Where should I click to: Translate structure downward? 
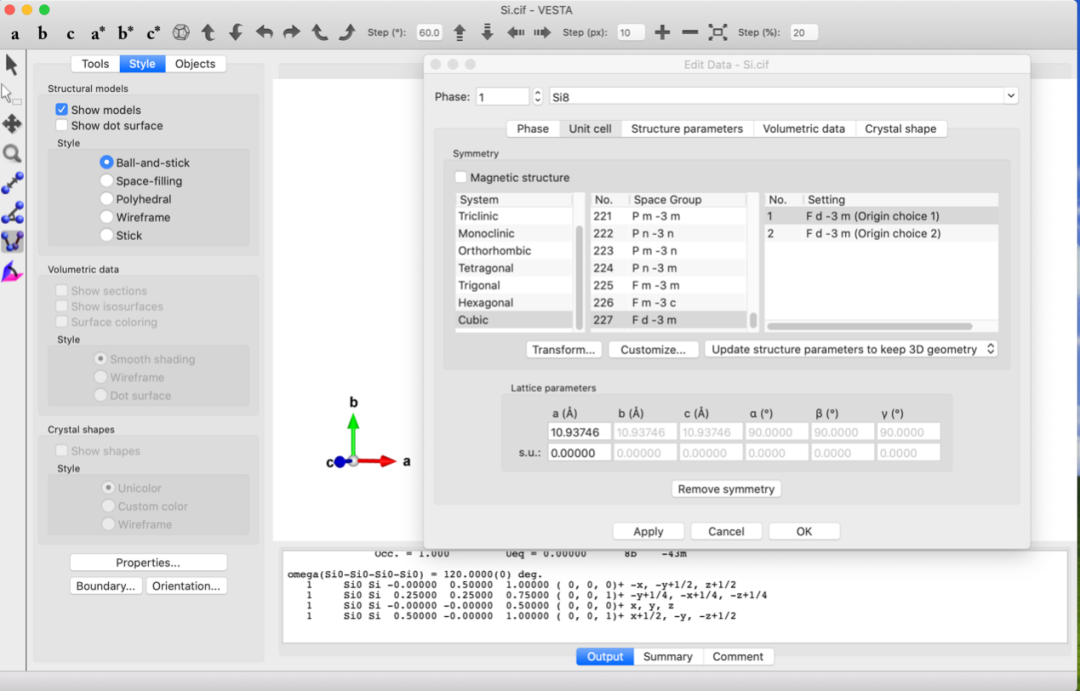pyautogui.click(x=487, y=32)
